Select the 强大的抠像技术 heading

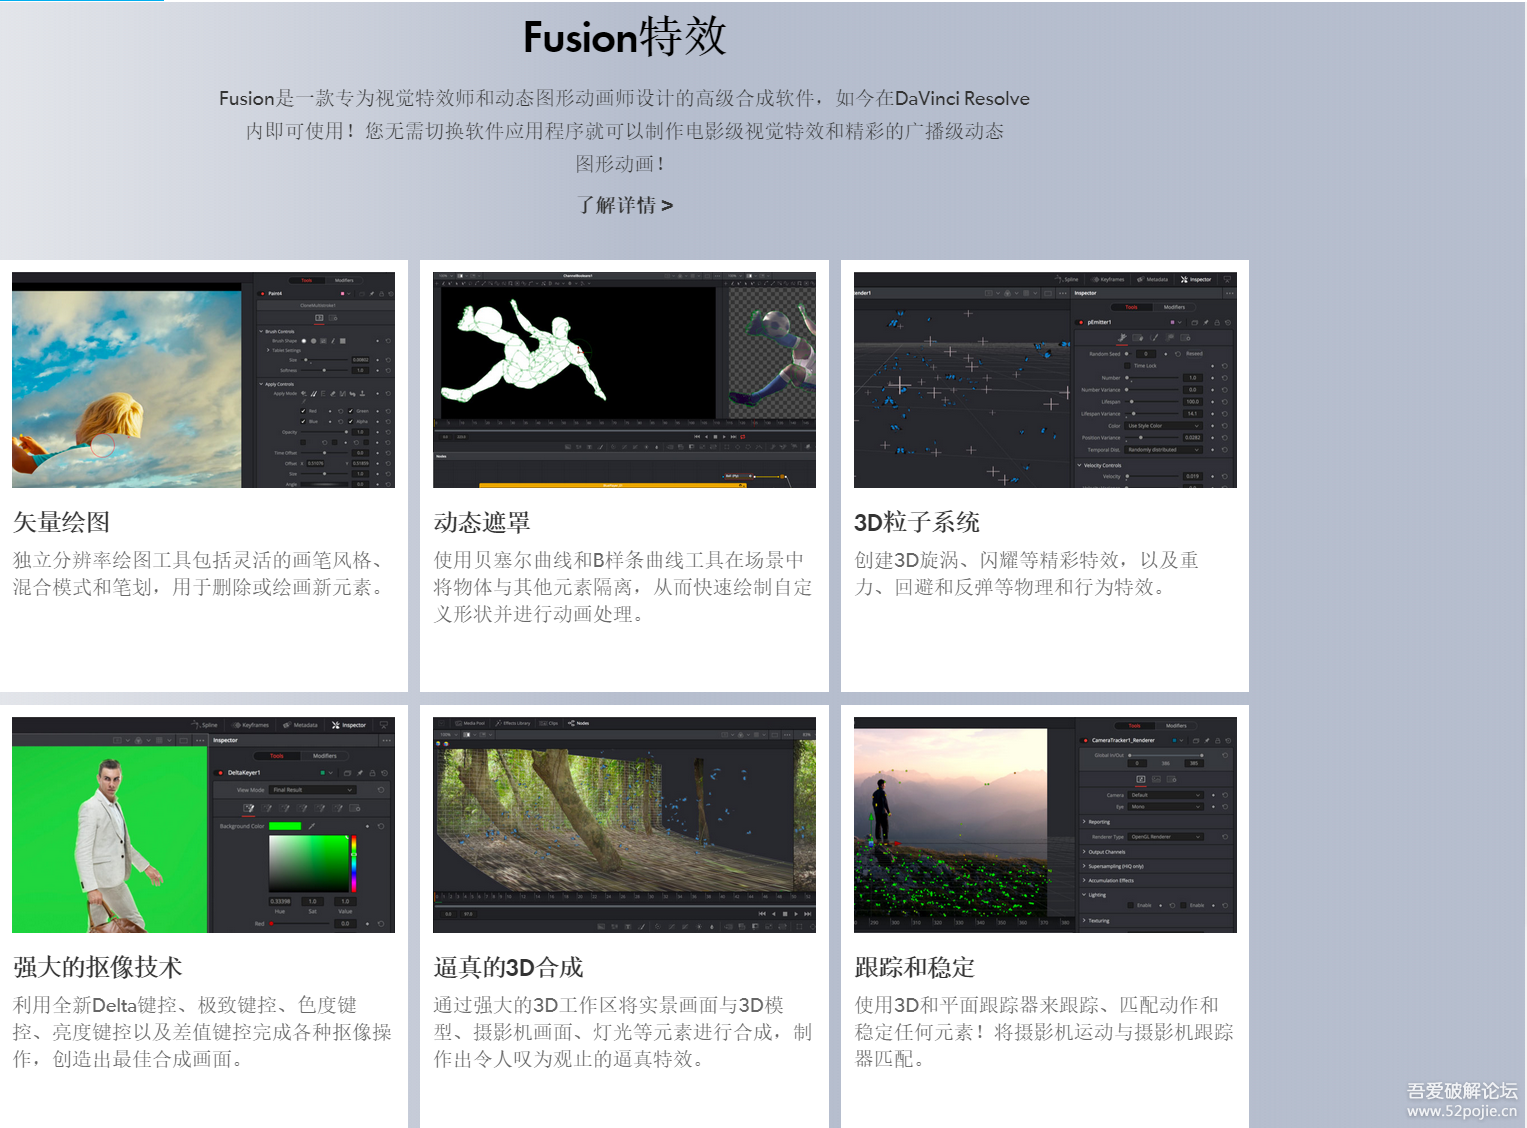click(x=97, y=967)
